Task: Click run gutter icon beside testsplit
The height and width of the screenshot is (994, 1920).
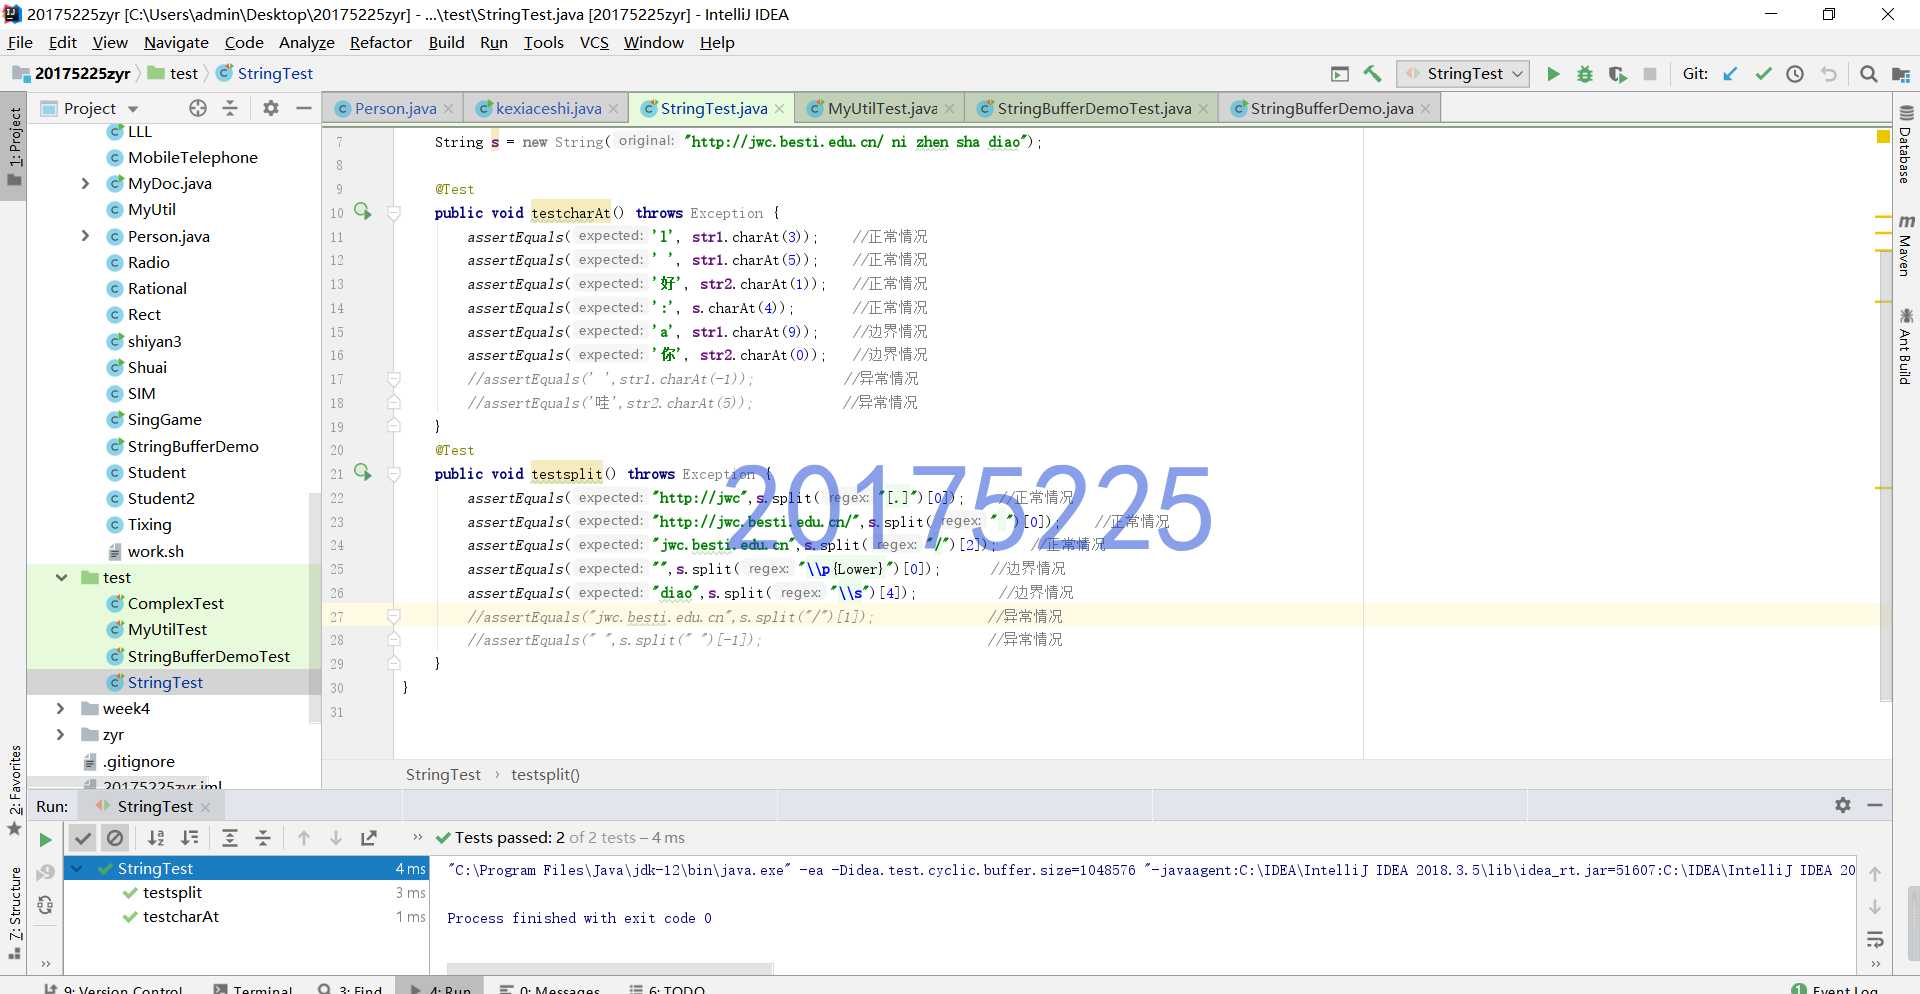Action: point(362,473)
